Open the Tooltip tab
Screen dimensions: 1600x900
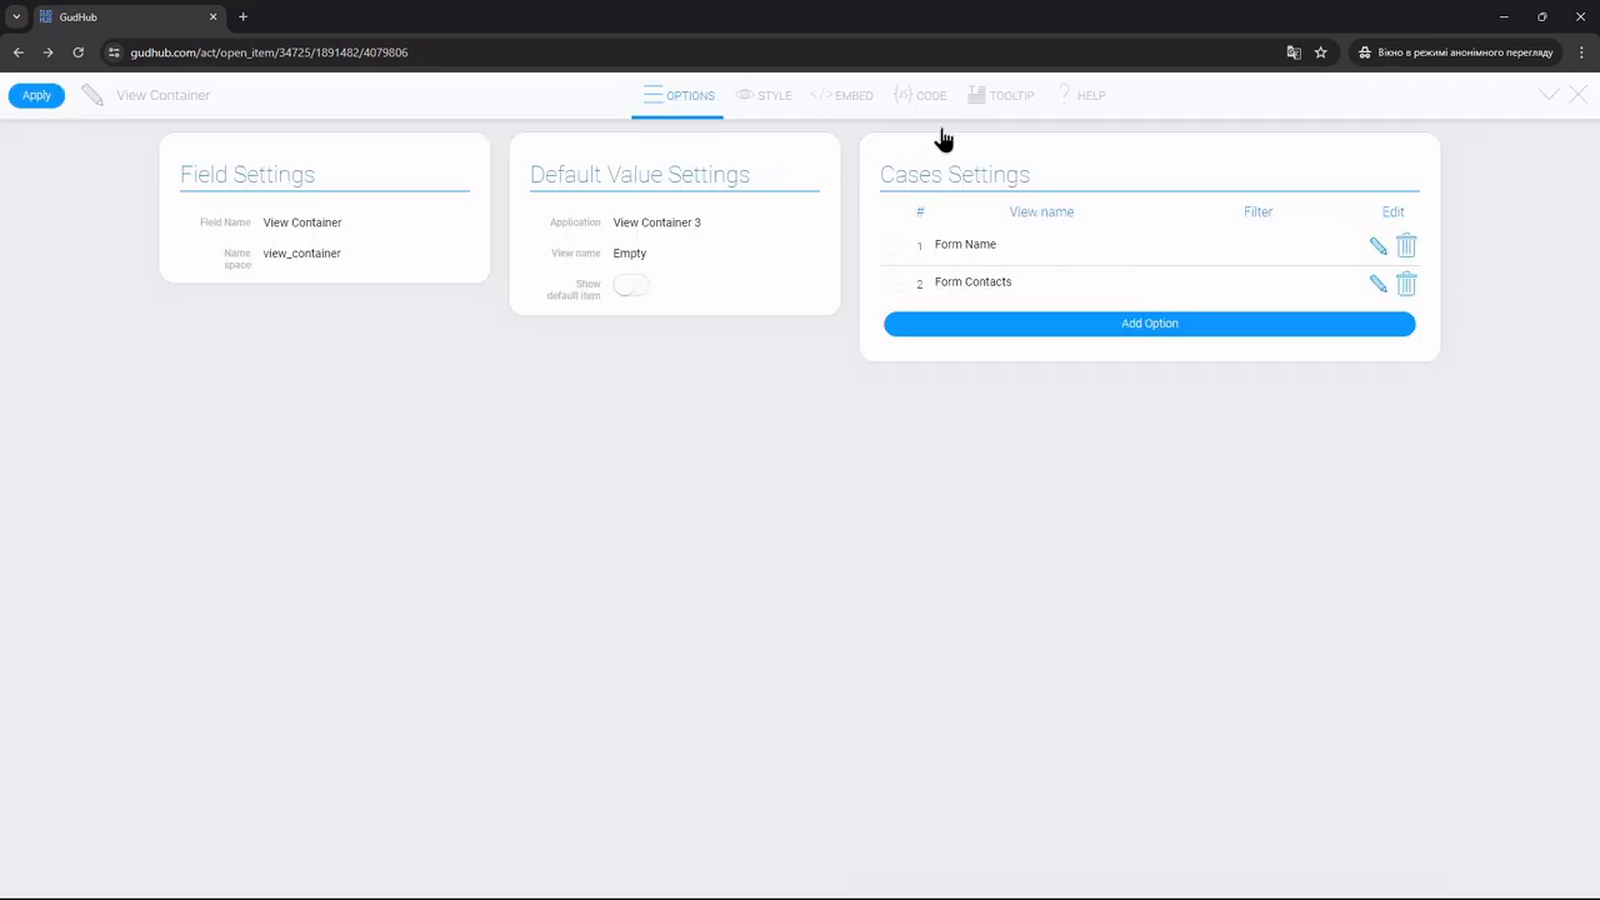coord(1001,95)
